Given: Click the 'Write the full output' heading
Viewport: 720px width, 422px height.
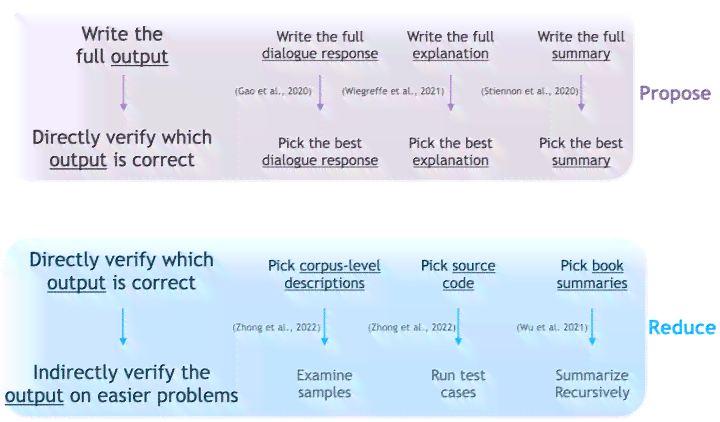Looking at the screenshot, I should click(122, 45).
